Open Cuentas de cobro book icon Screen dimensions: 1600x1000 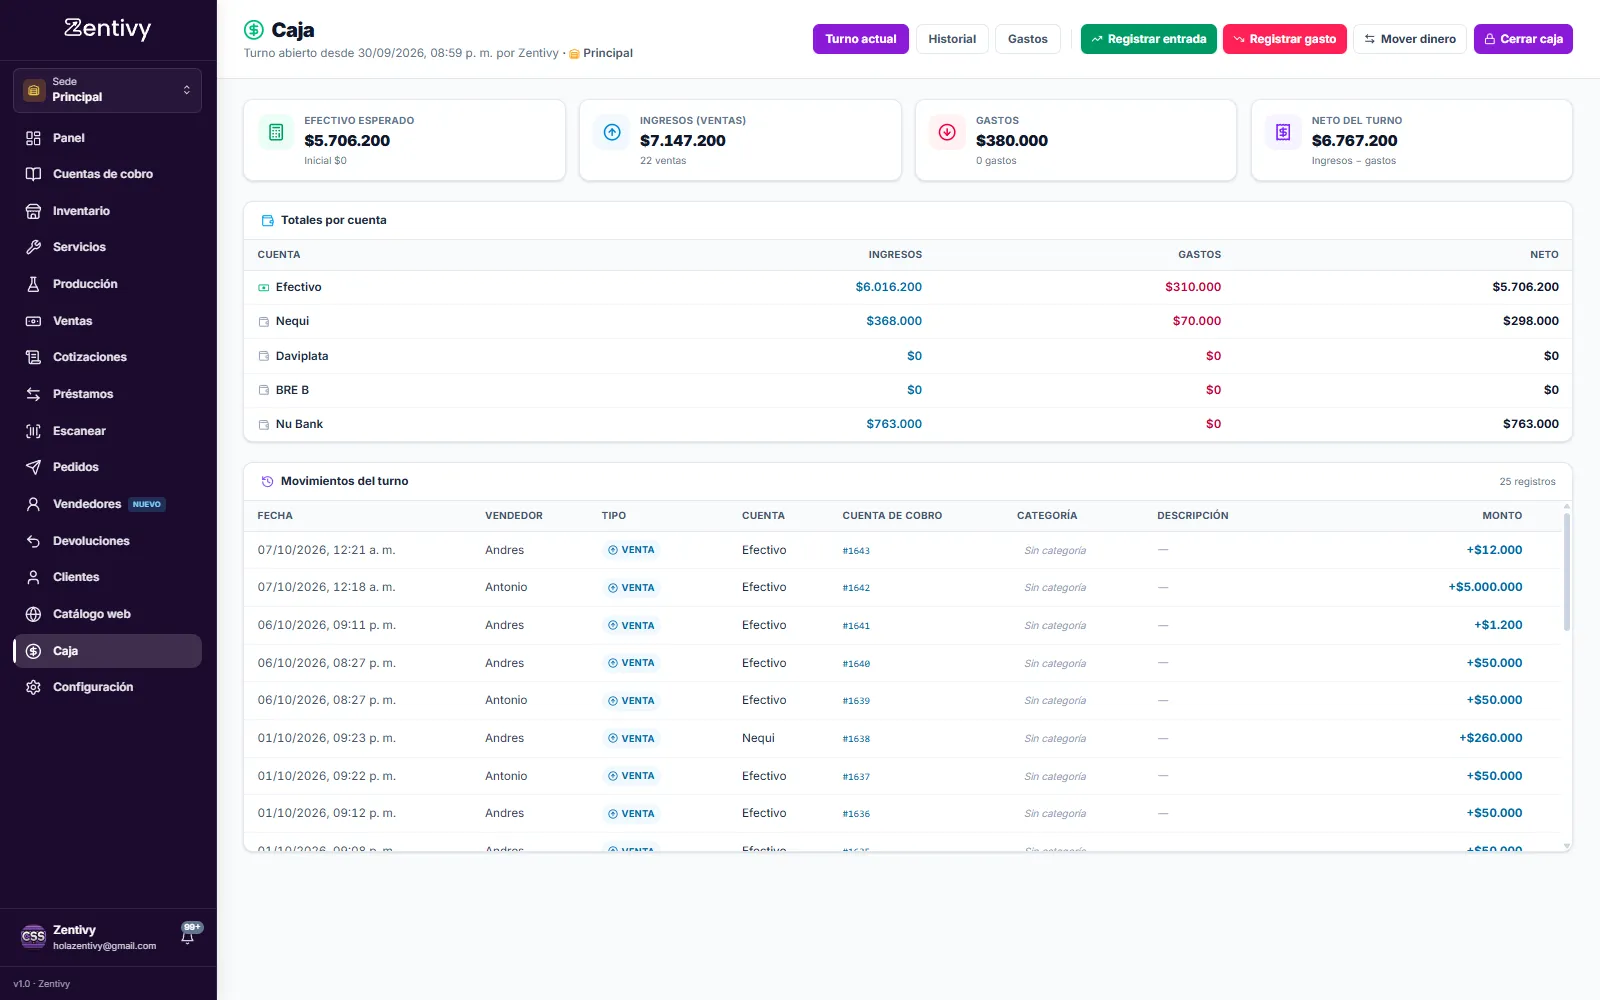pyautogui.click(x=33, y=174)
